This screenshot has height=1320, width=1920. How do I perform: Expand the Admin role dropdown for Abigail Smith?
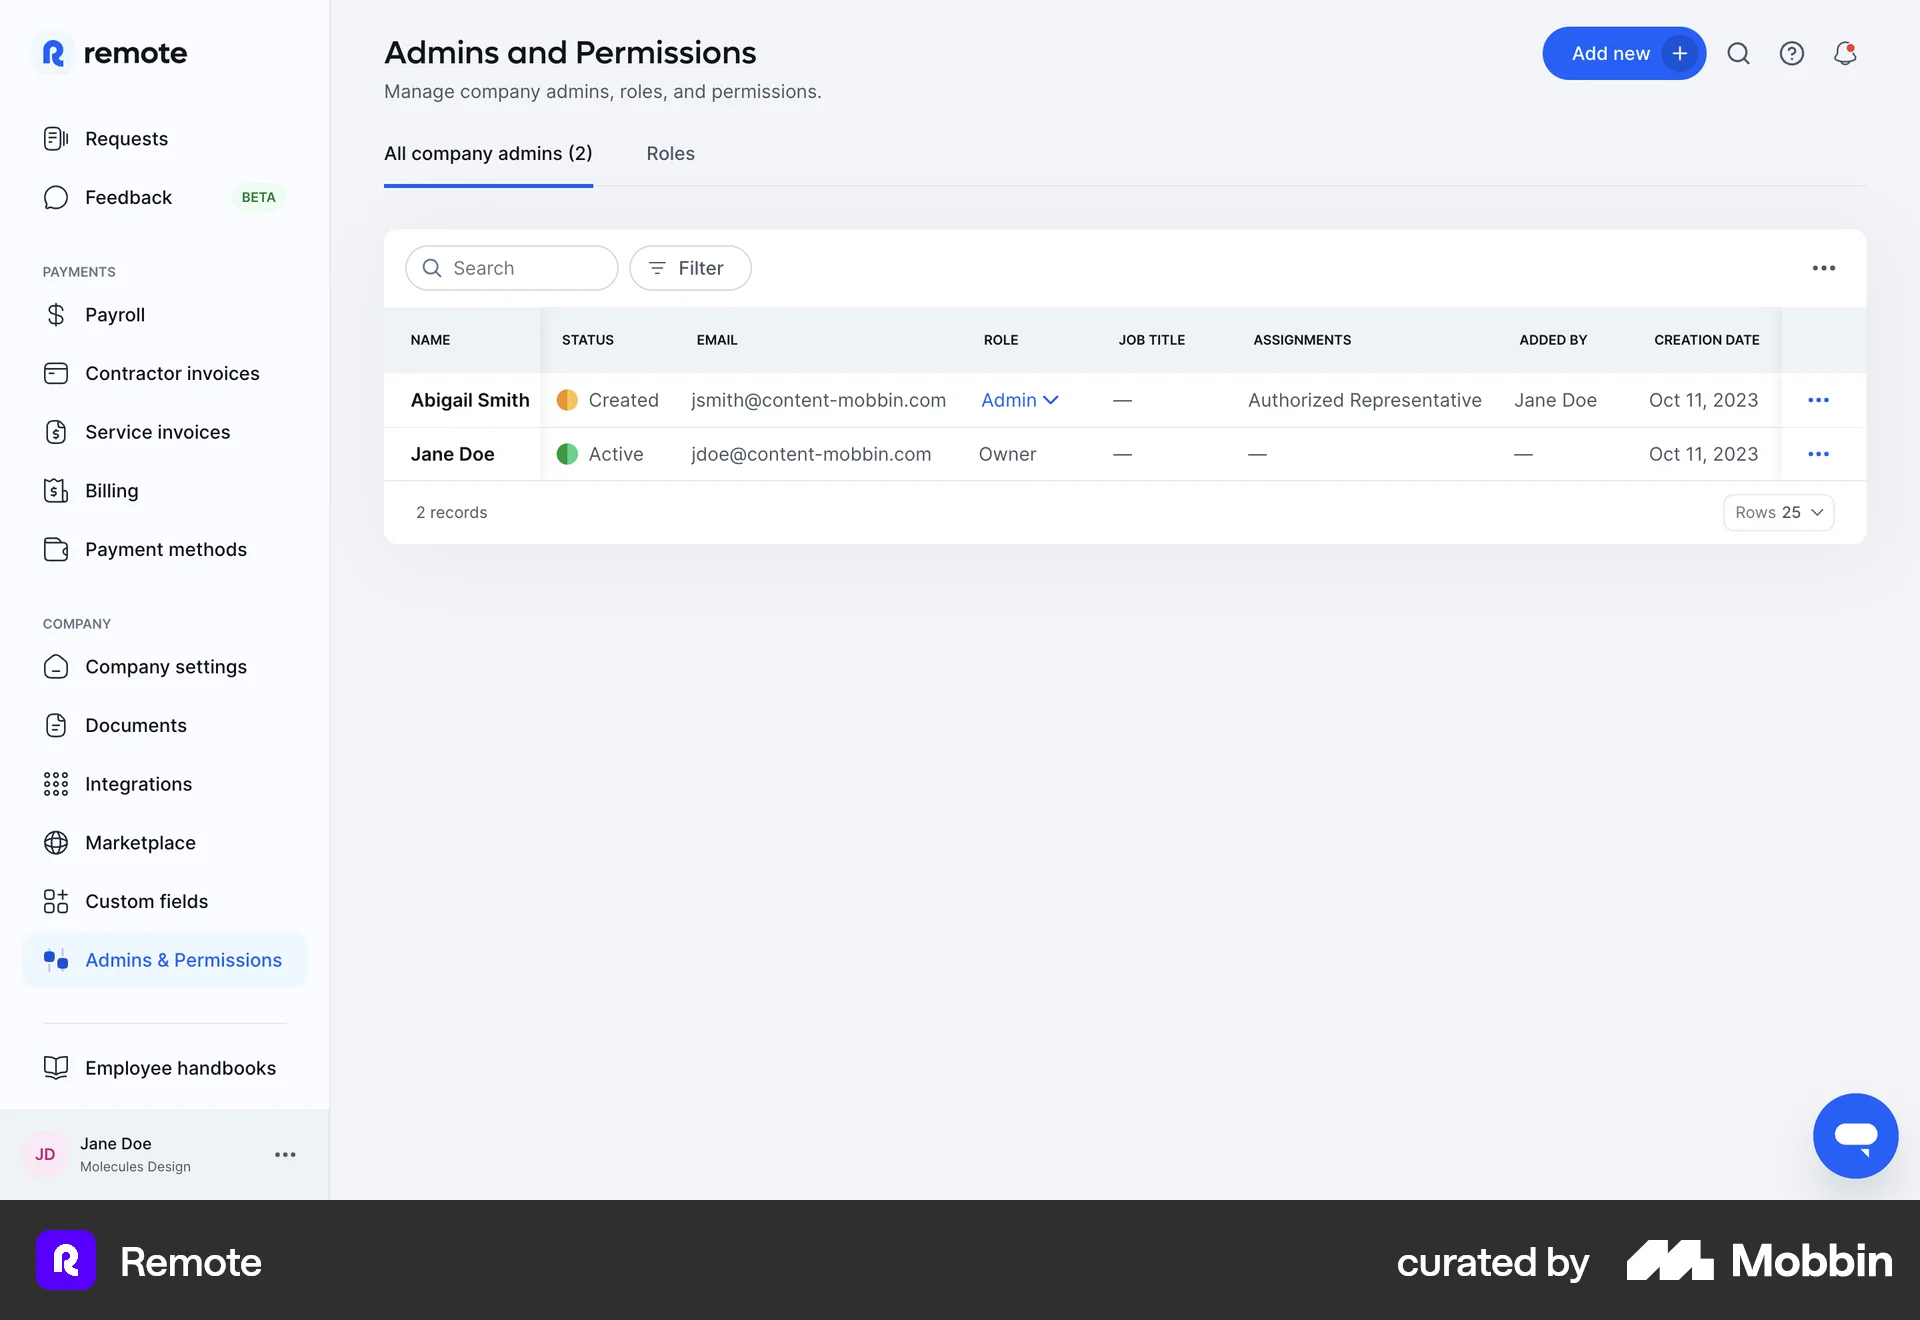pyautogui.click(x=1019, y=400)
